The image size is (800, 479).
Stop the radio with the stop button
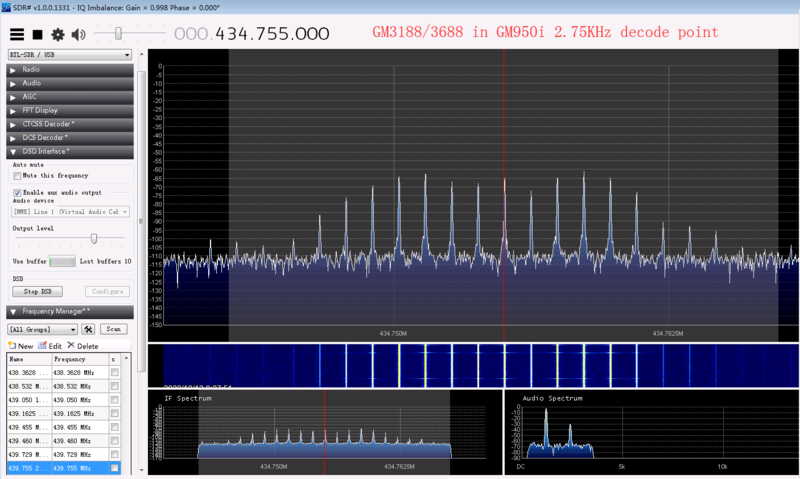click(x=37, y=34)
